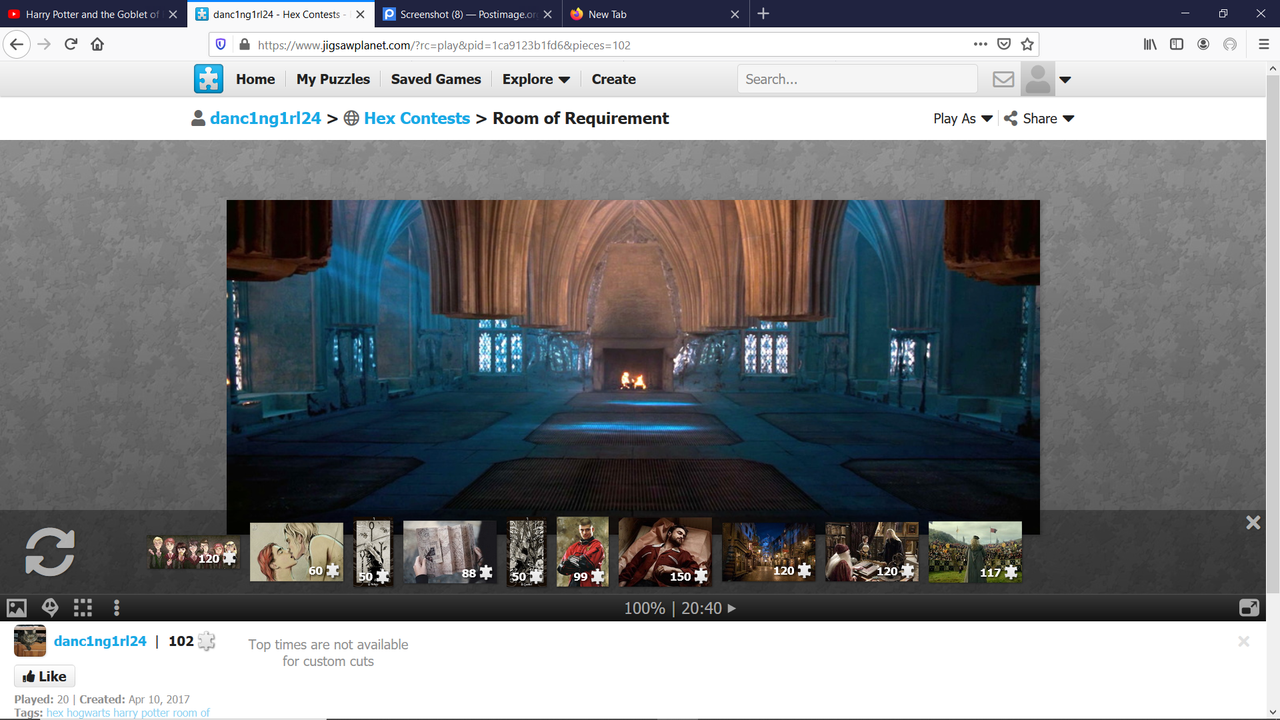Open the 120-piece cartoon characters puzzle thumbnail
The height and width of the screenshot is (720, 1280).
(x=193, y=552)
